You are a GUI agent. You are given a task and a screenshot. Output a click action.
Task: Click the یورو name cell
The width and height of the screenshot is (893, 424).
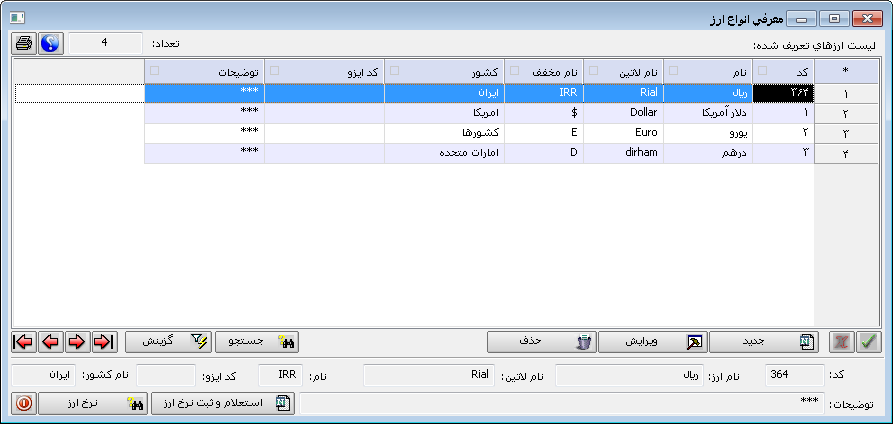(708, 133)
